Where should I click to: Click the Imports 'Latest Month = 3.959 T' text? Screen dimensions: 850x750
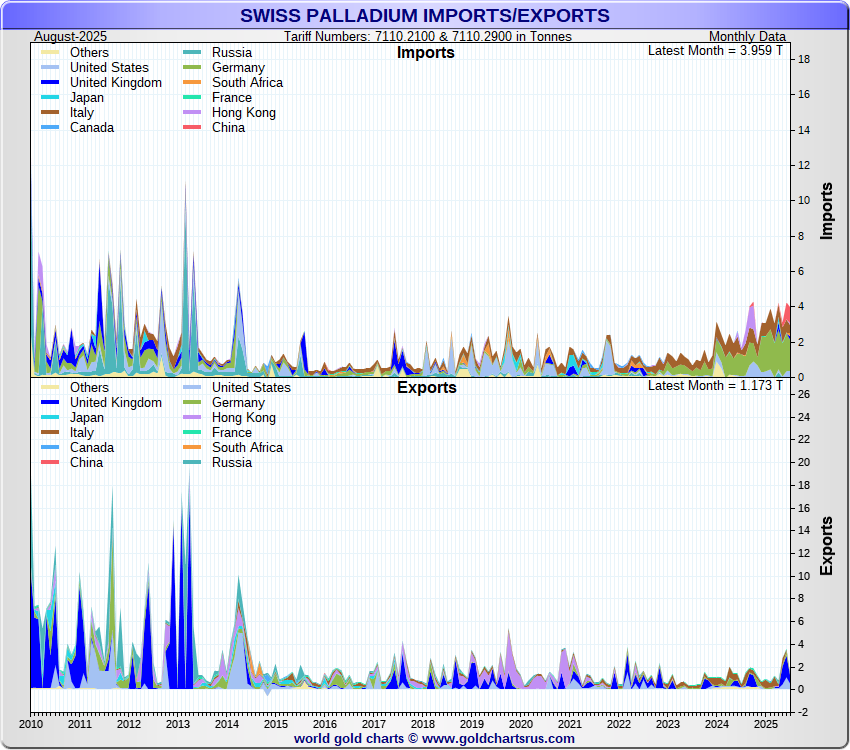pos(715,50)
